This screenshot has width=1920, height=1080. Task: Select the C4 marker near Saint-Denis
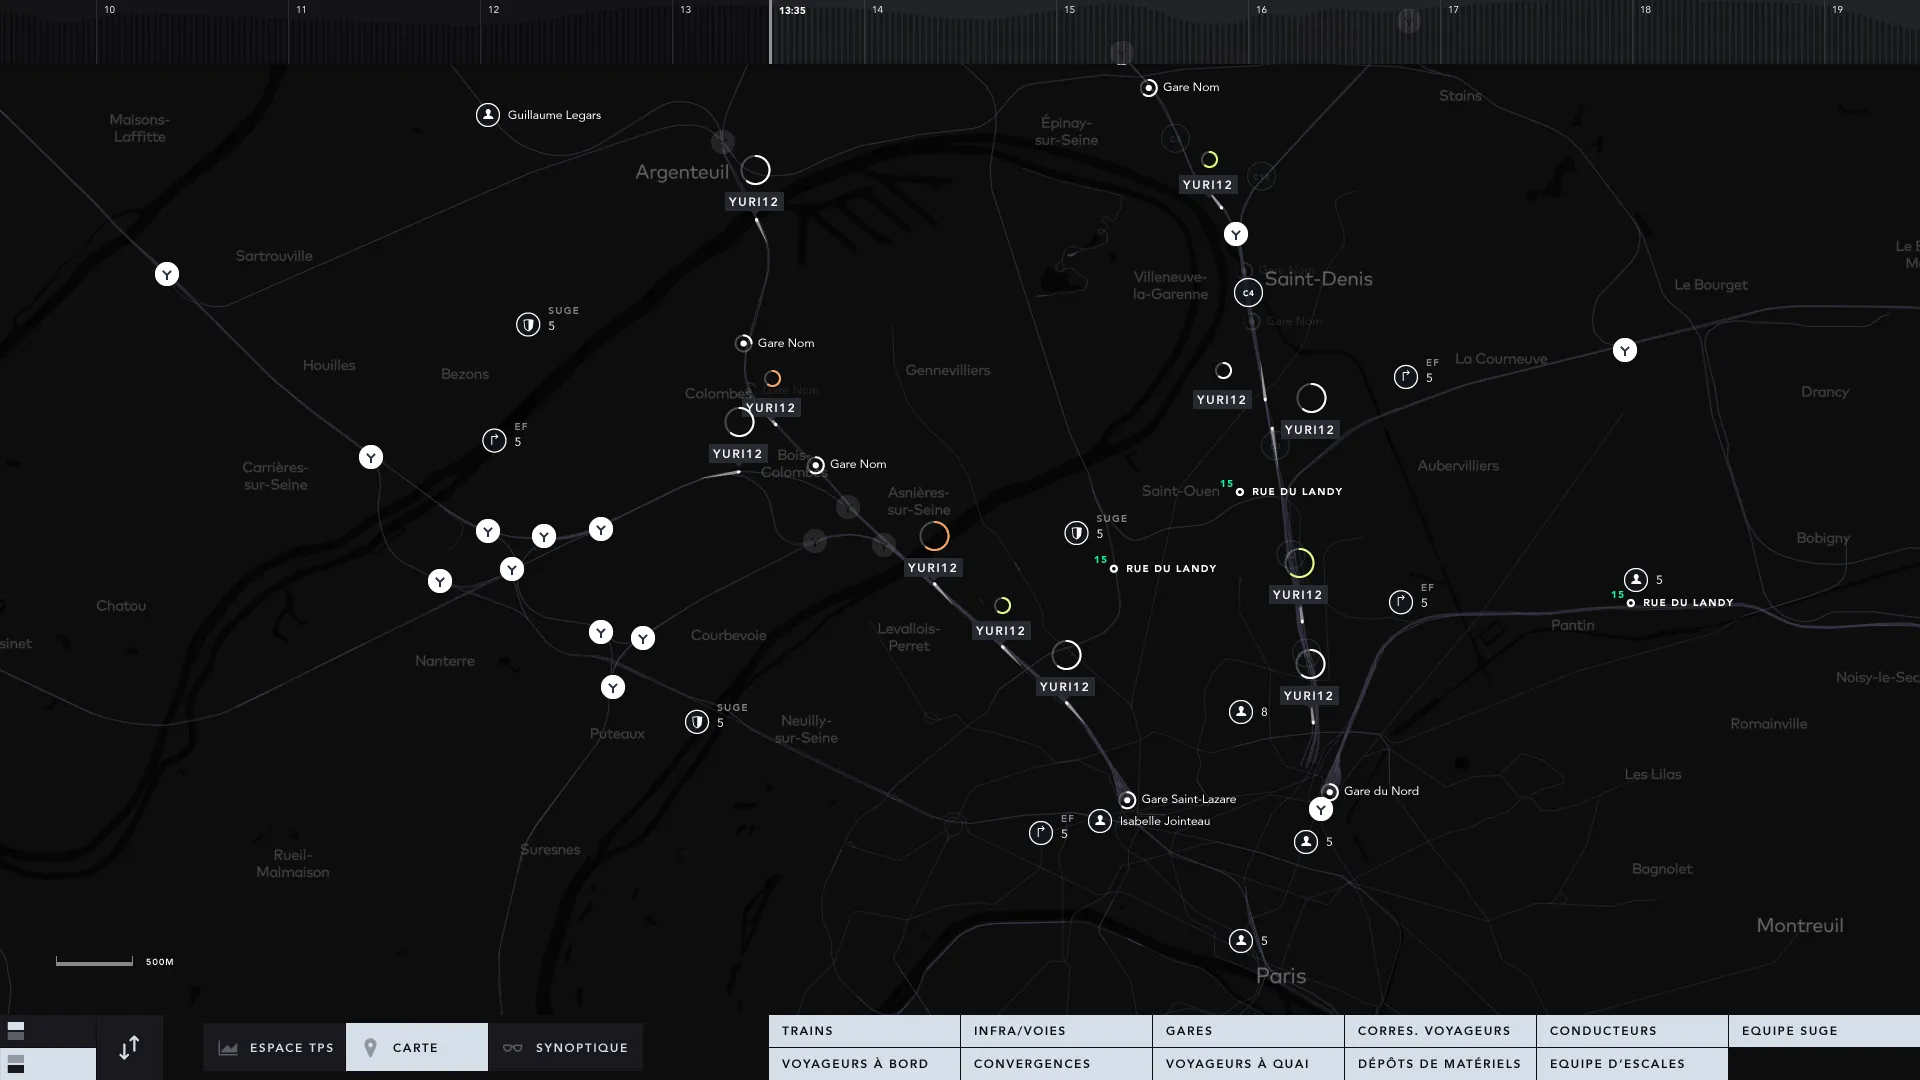pyautogui.click(x=1248, y=293)
